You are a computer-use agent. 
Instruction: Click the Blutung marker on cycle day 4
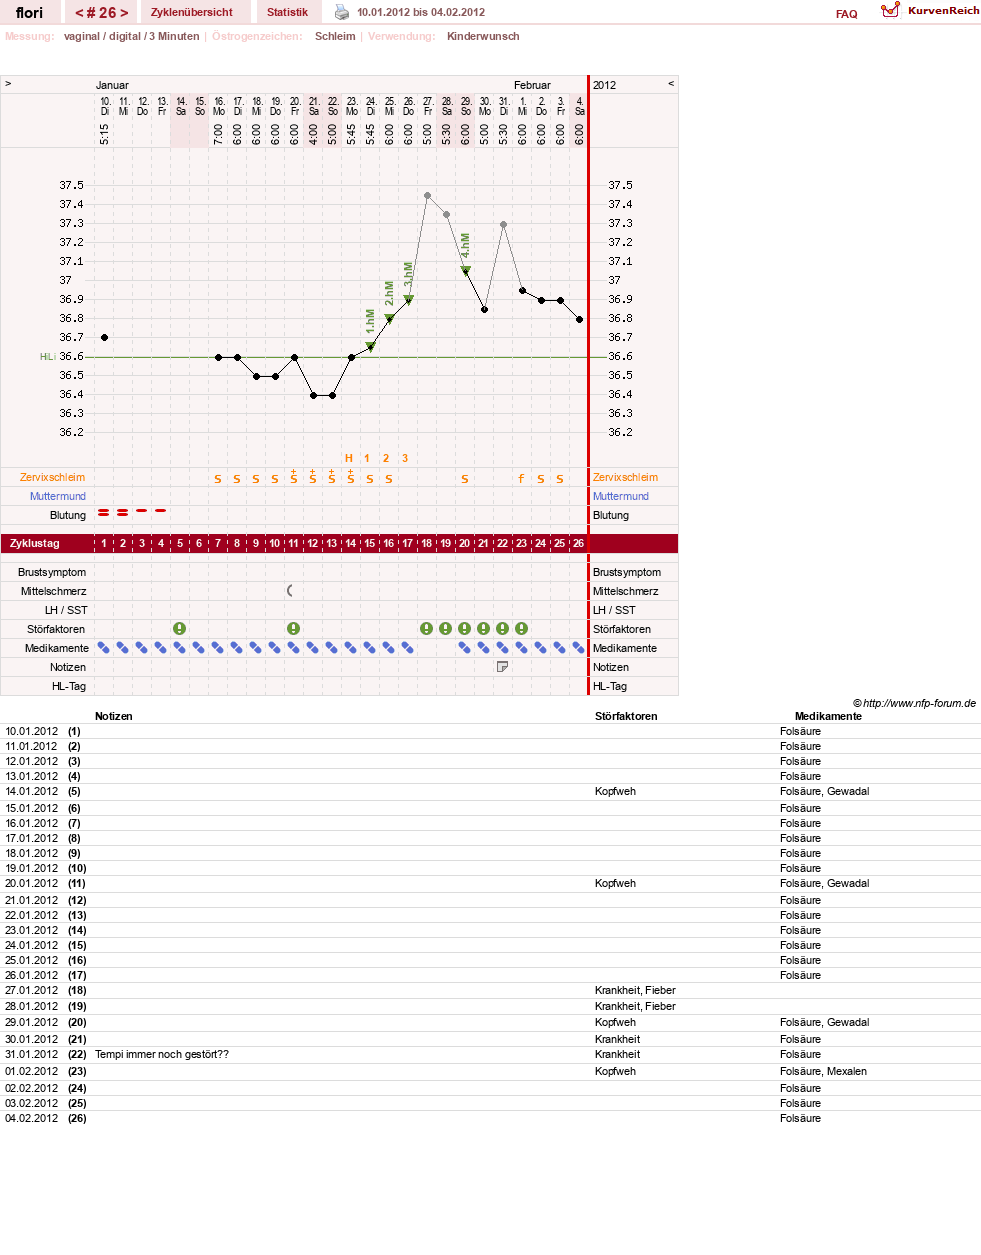coord(161,511)
